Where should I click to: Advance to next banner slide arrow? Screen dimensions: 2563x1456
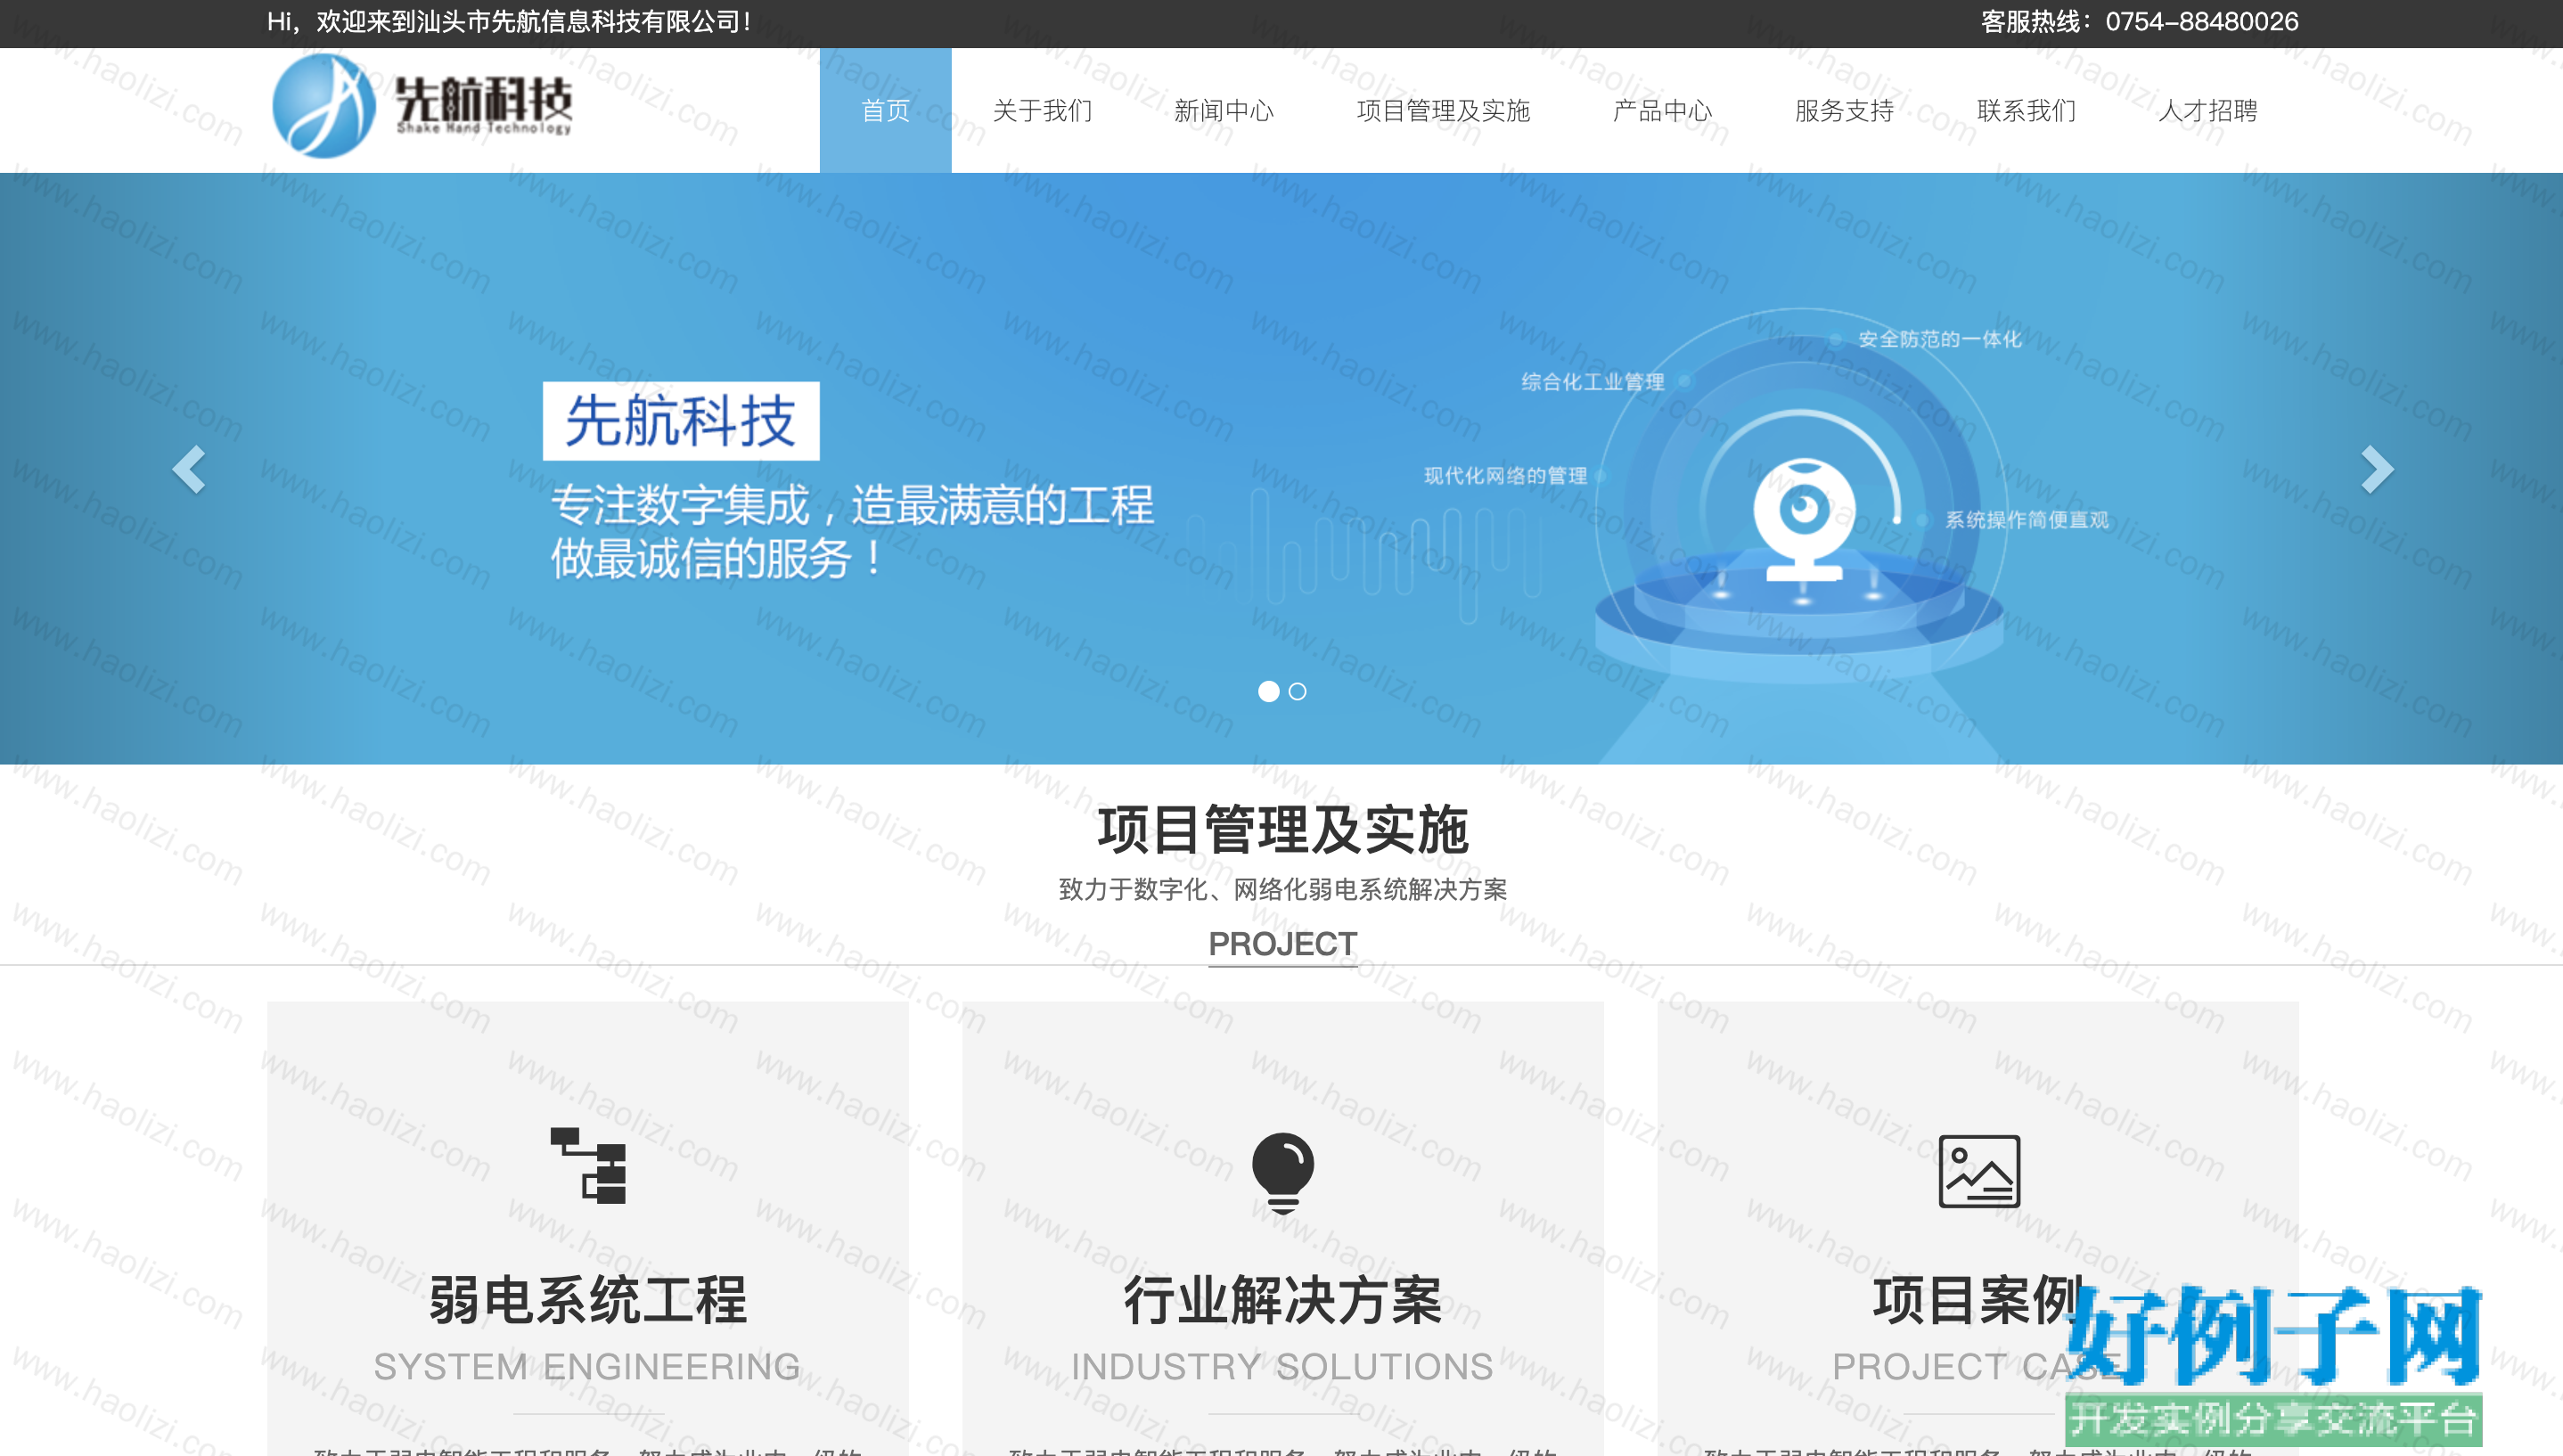[x=2376, y=469]
